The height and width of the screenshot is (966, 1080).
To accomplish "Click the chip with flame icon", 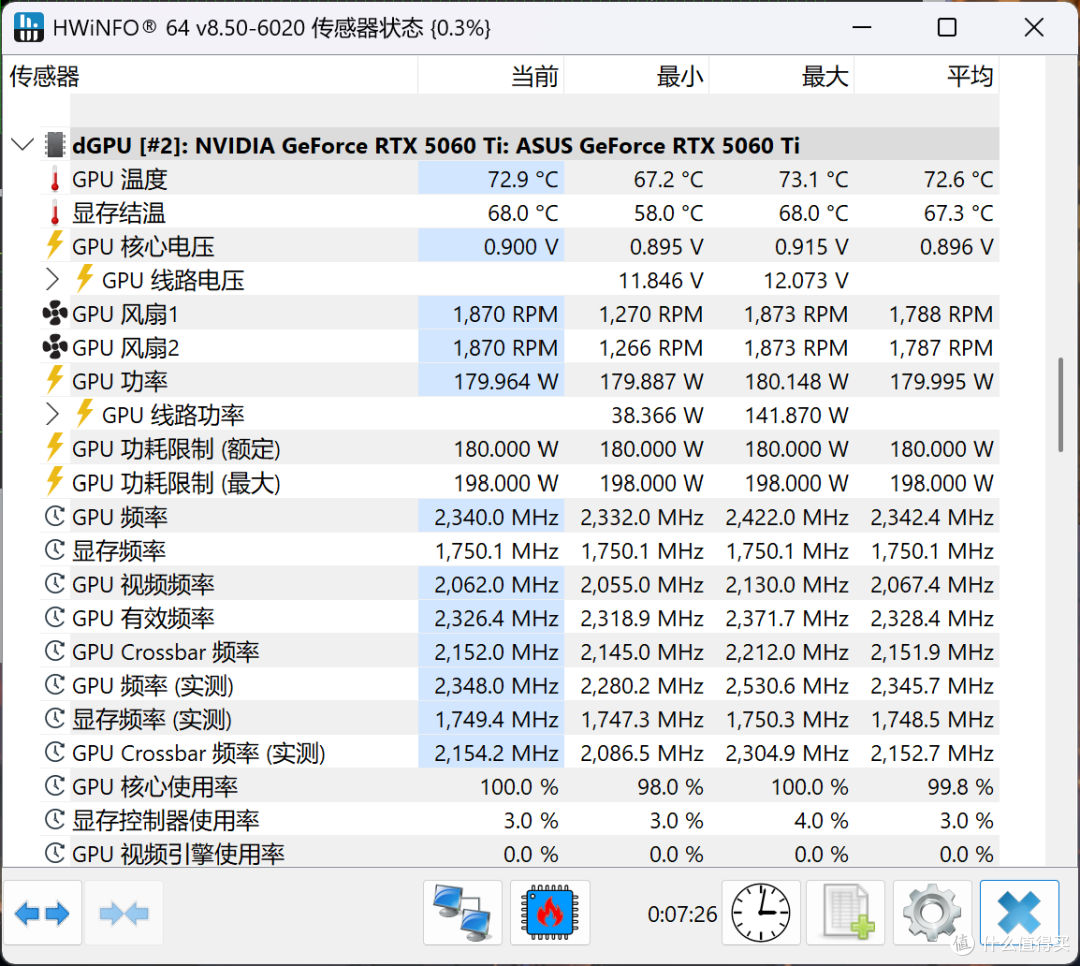I will pyautogui.click(x=550, y=914).
